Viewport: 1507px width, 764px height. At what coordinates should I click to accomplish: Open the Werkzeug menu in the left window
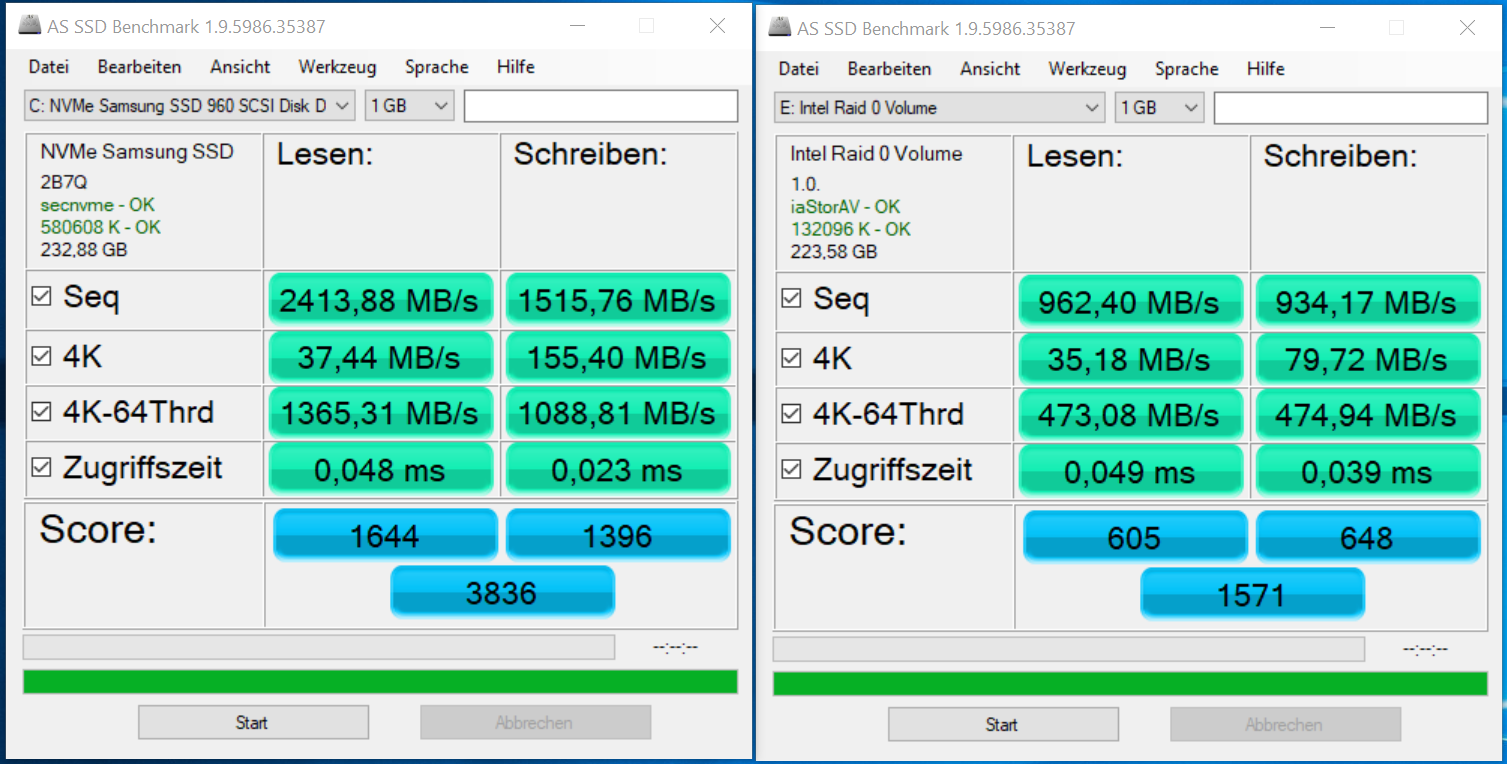coord(337,67)
